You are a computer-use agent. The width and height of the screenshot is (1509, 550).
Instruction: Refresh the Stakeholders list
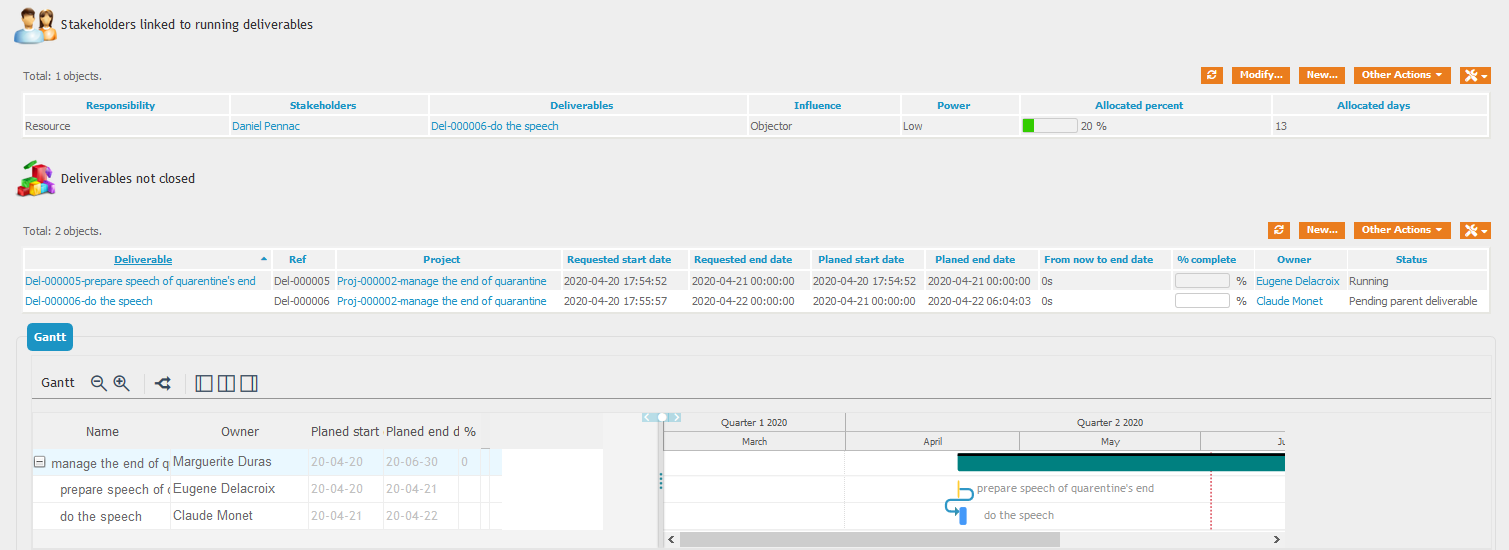(1212, 75)
